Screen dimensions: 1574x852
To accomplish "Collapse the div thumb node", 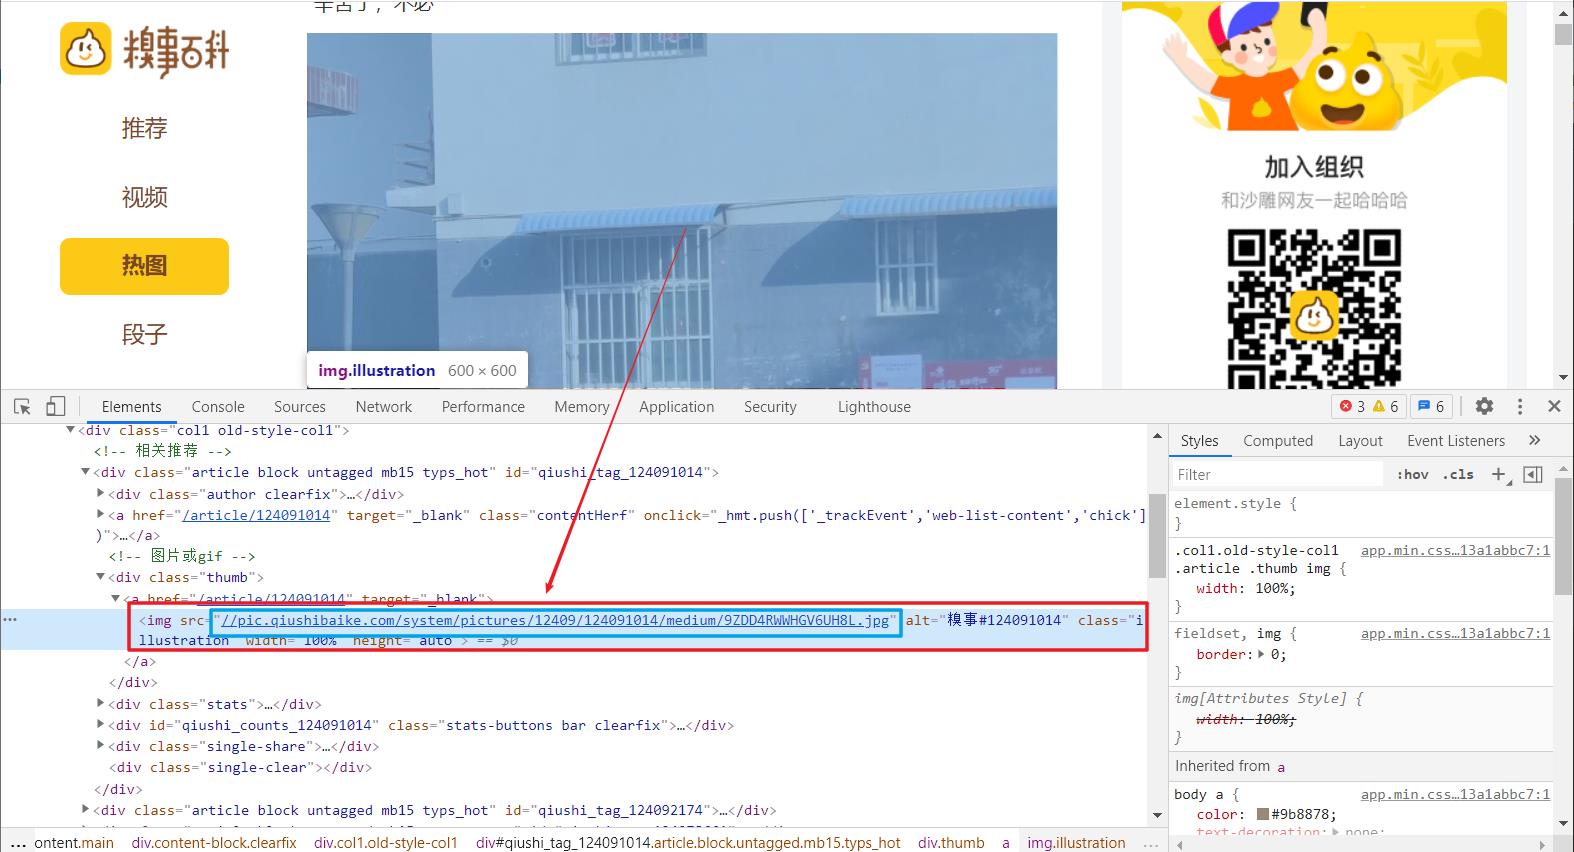I will [x=100, y=577].
